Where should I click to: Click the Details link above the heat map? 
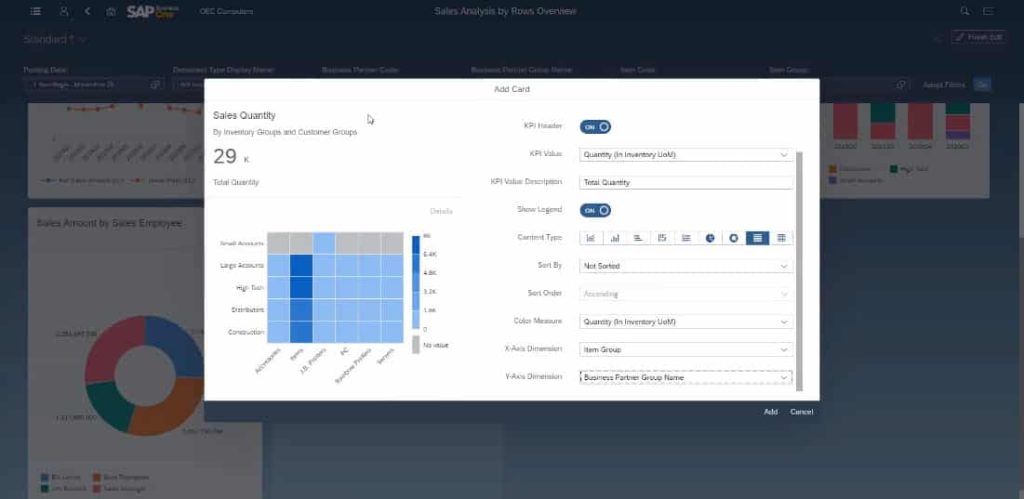(x=441, y=211)
